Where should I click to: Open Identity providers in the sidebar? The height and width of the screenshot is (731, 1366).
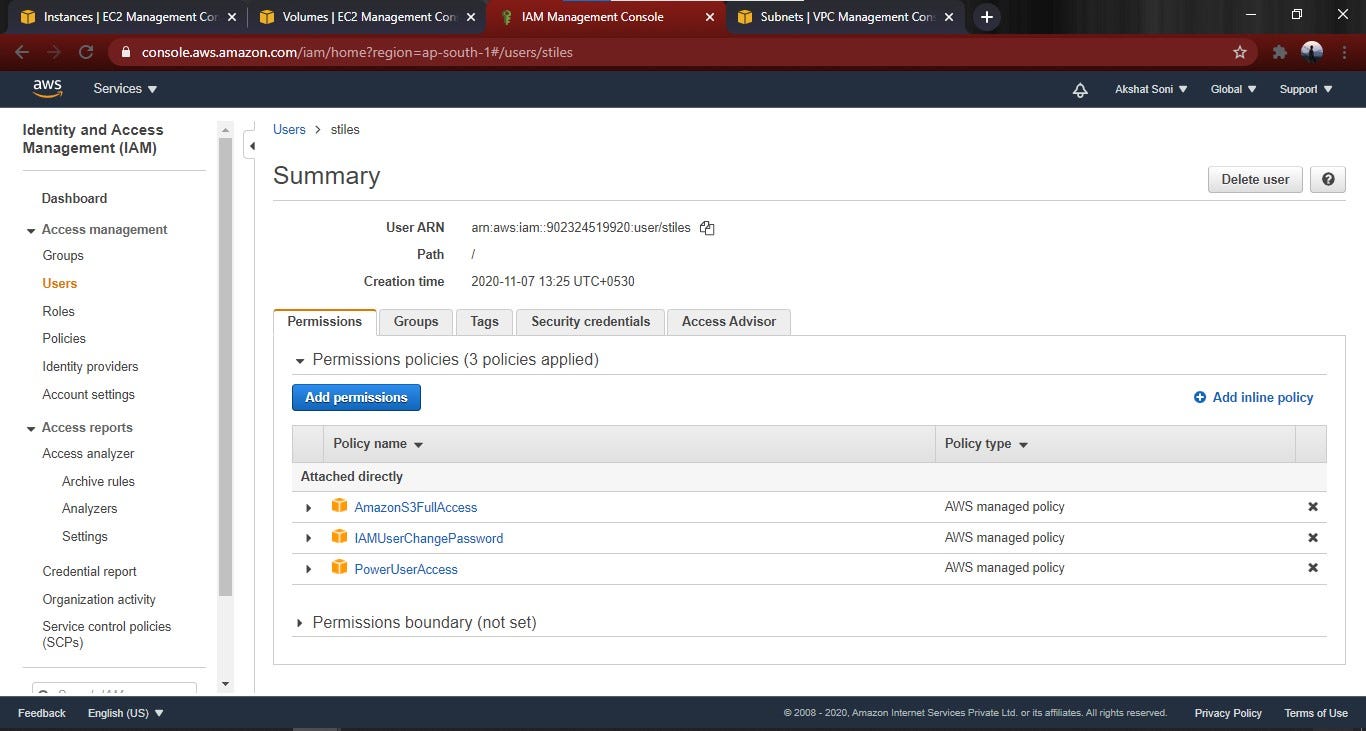click(x=90, y=367)
